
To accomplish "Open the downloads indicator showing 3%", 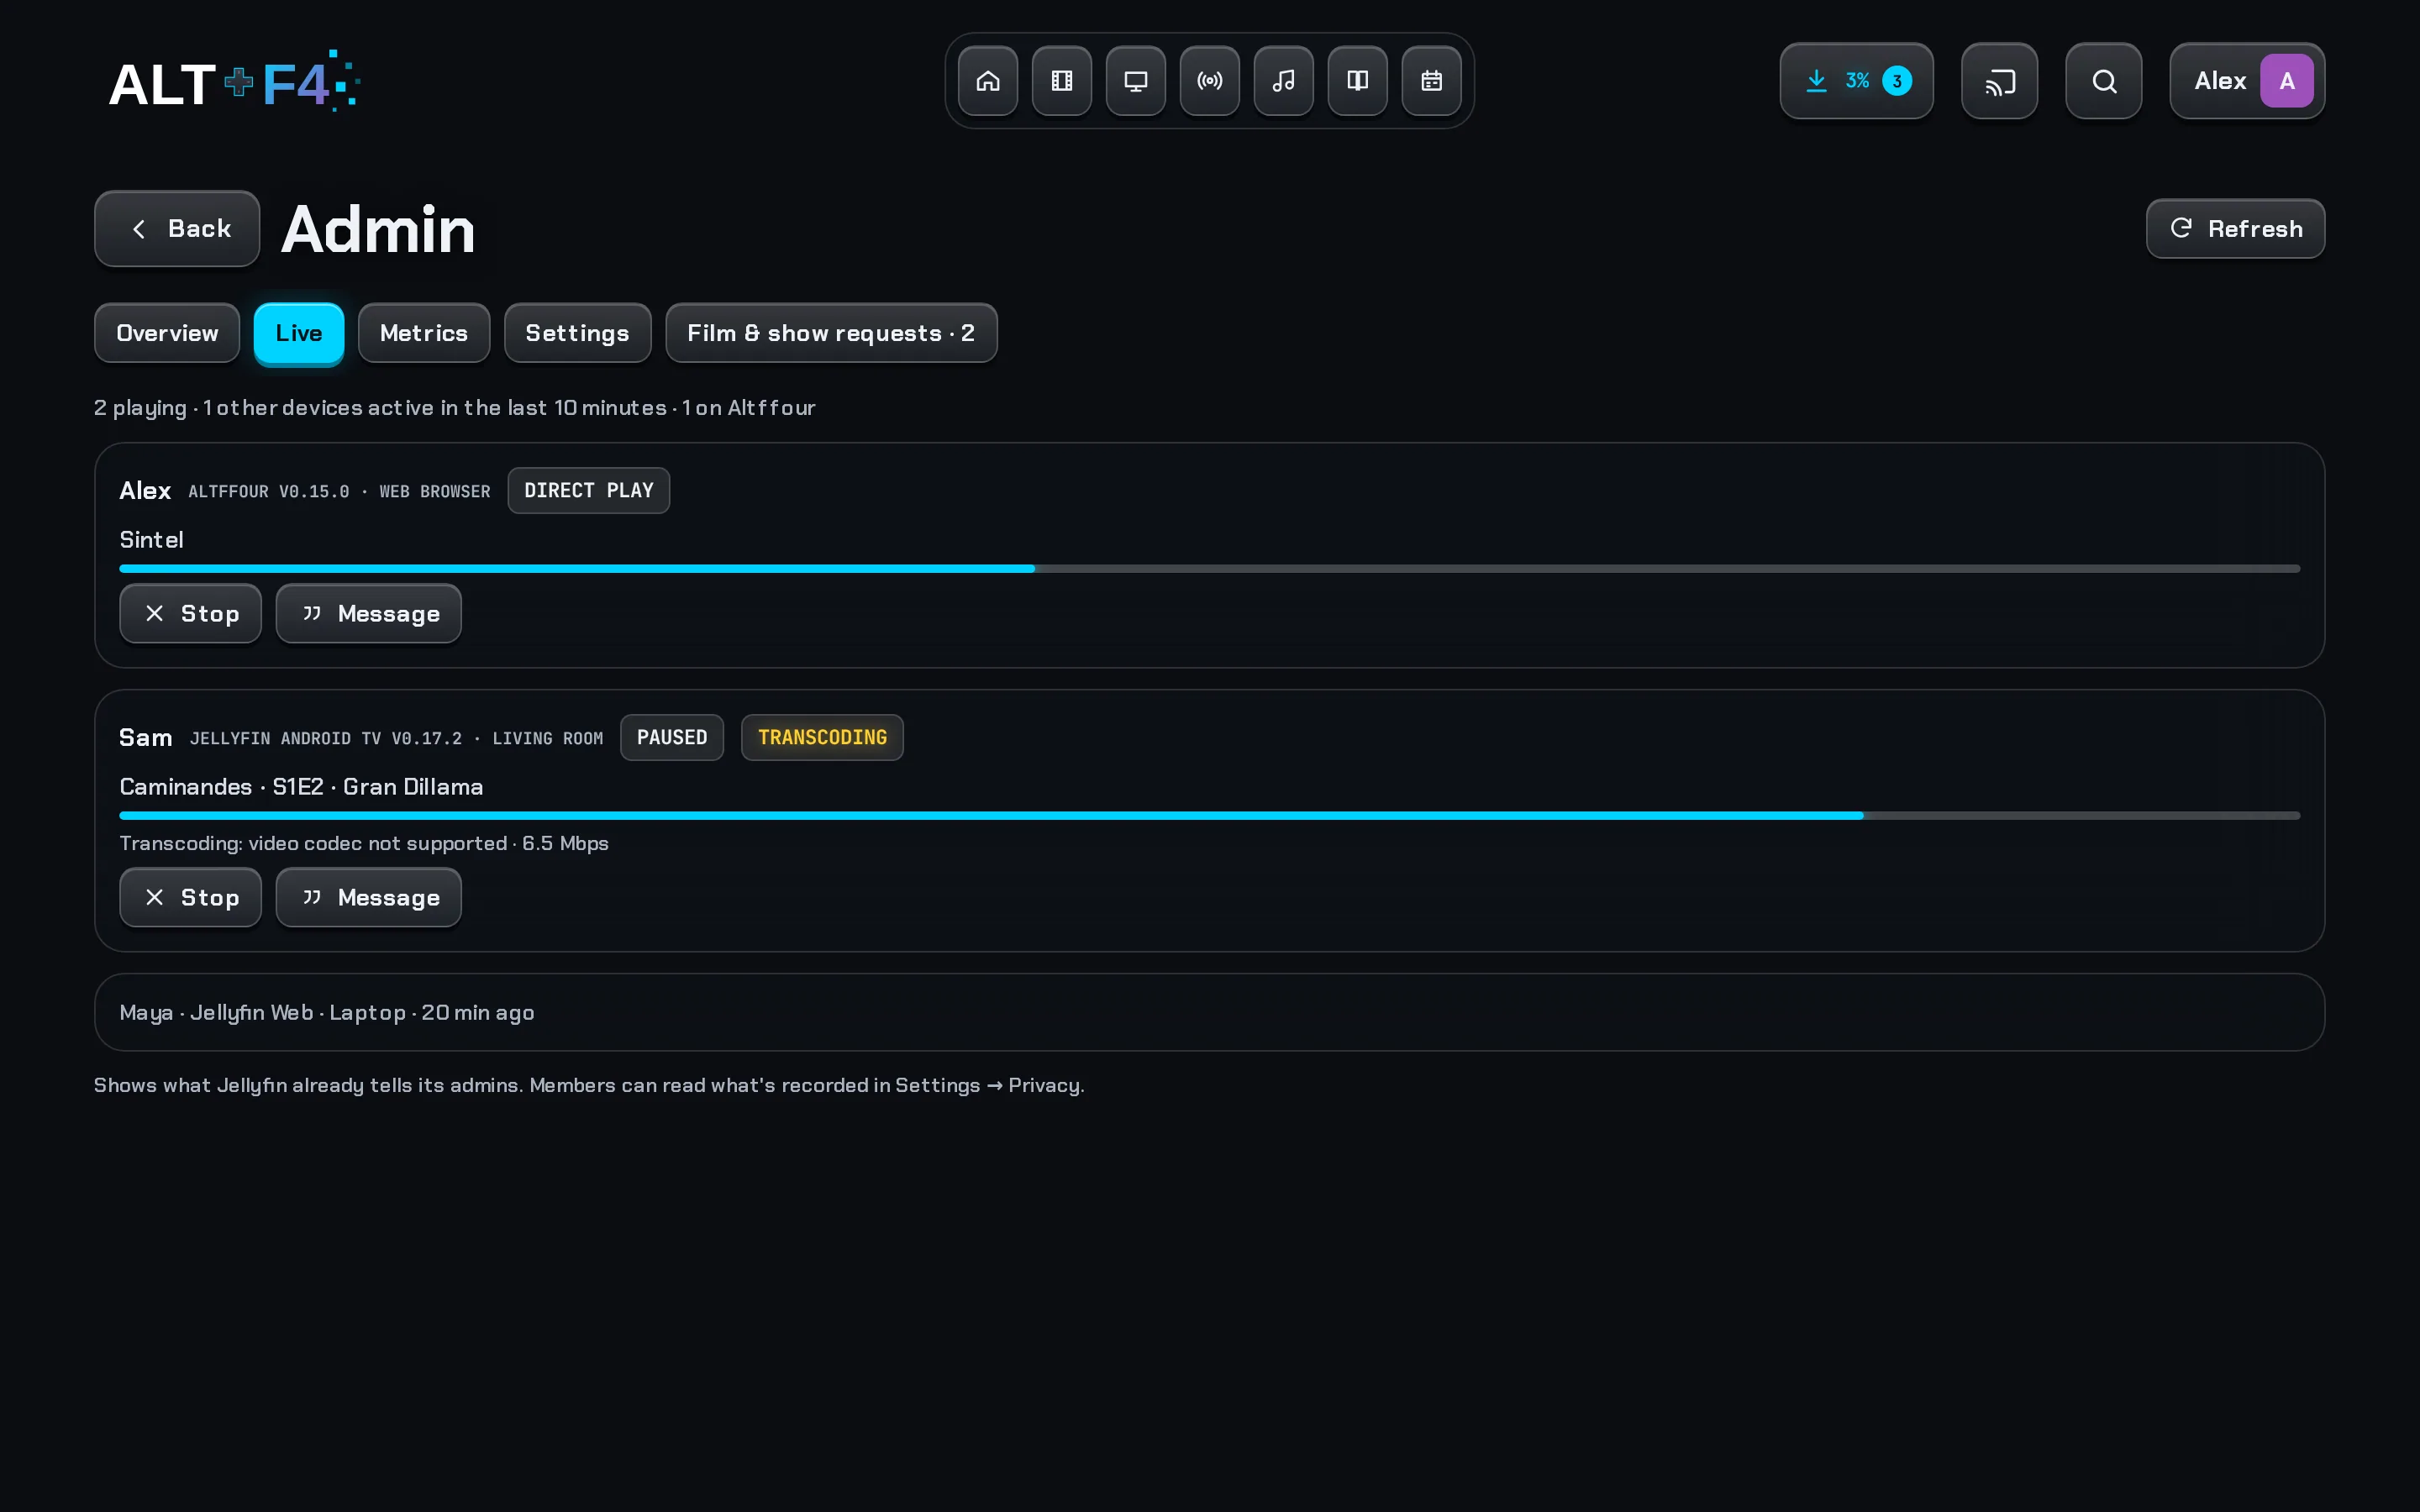I will pos(1856,81).
